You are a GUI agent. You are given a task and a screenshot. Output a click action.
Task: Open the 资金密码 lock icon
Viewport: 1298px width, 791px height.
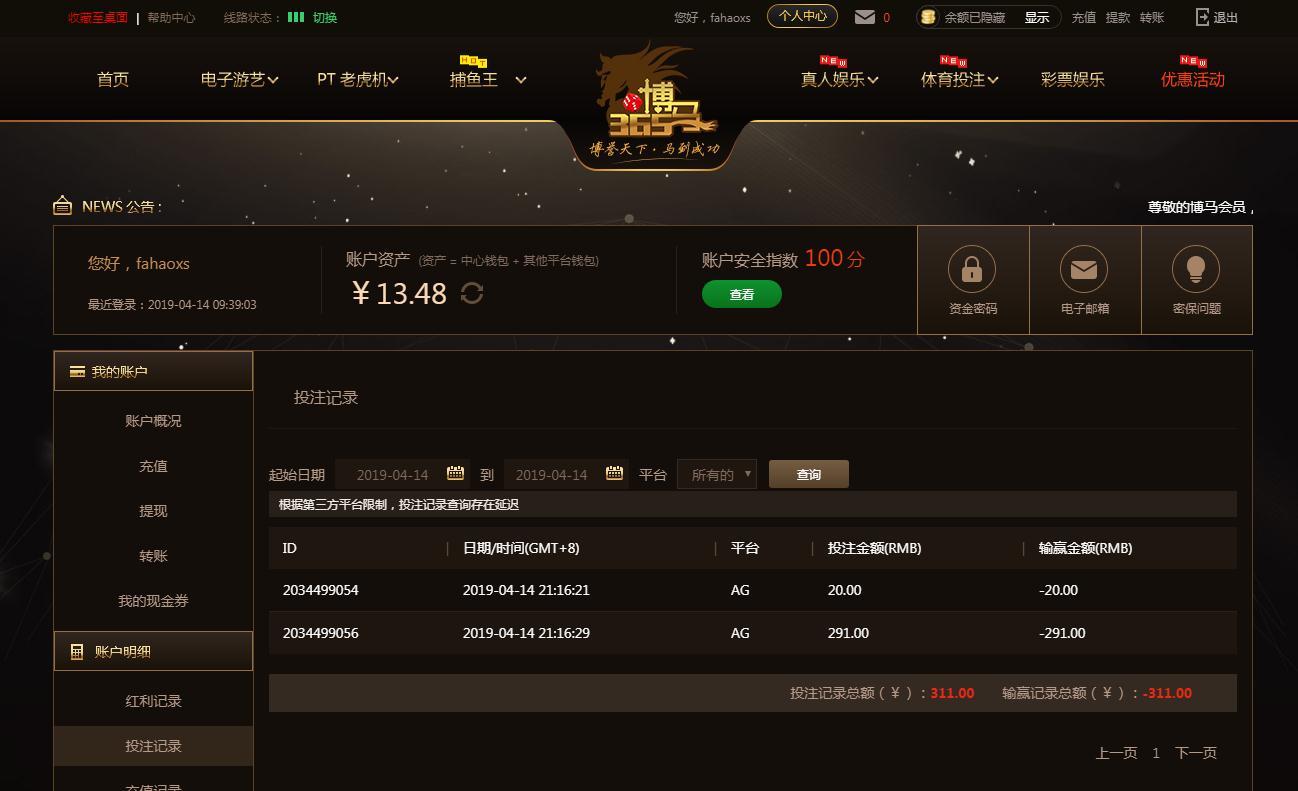972,270
